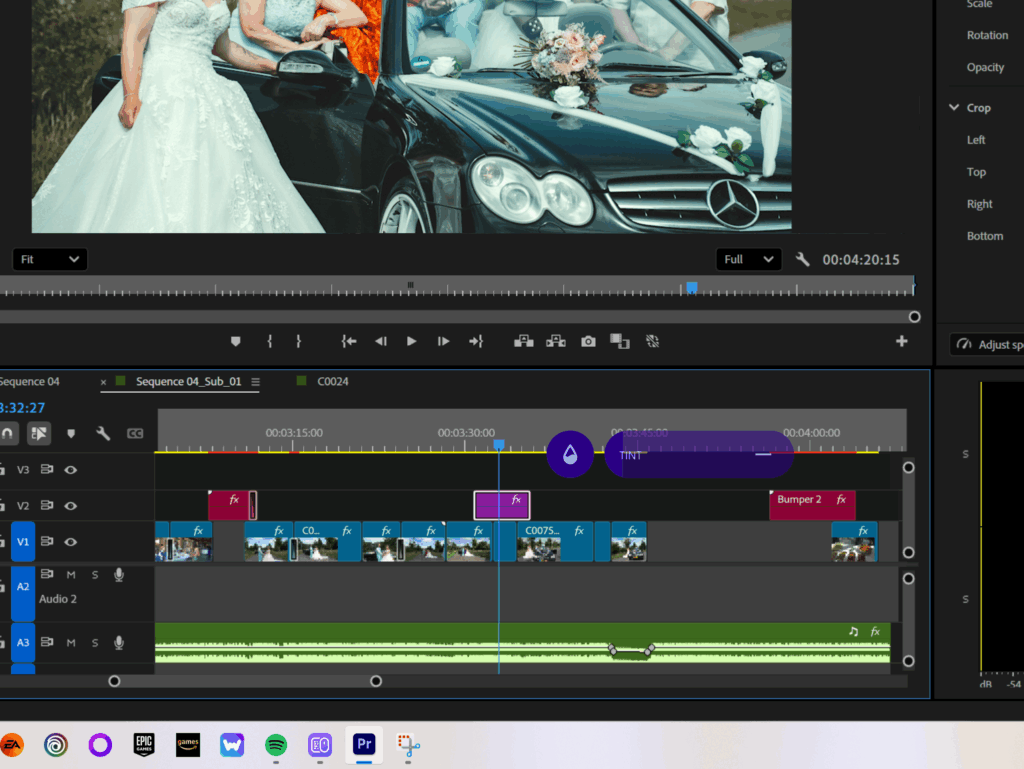The image size is (1024, 769).
Task: Open the Full playback resolution dropdown
Action: point(749,259)
